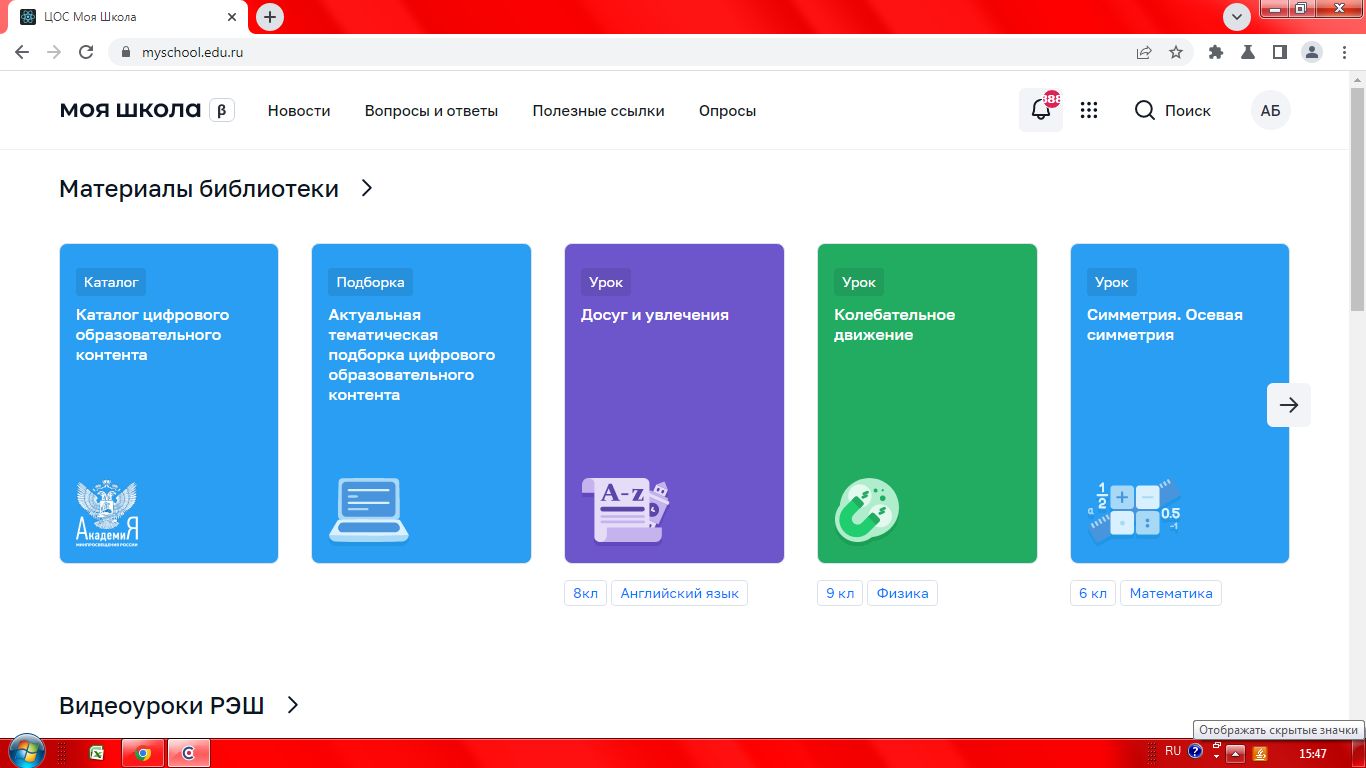The height and width of the screenshot is (768, 1366).
Task: Expand Видеоуроки РЭШ section chevron
Action: point(293,705)
